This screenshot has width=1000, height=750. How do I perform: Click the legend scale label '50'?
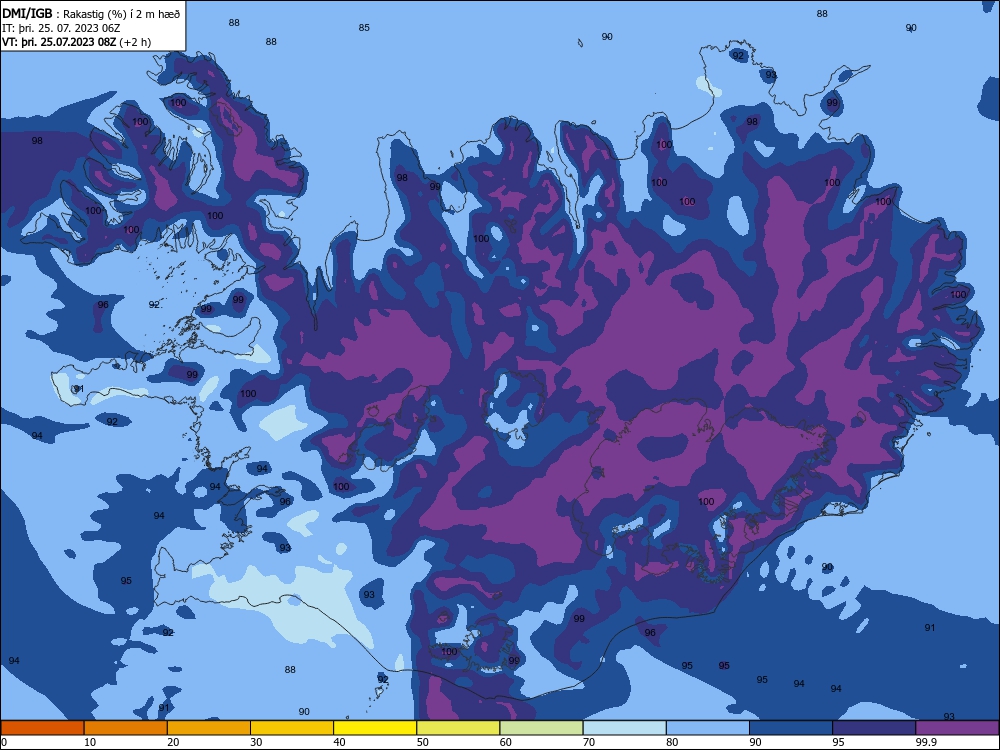point(422,742)
